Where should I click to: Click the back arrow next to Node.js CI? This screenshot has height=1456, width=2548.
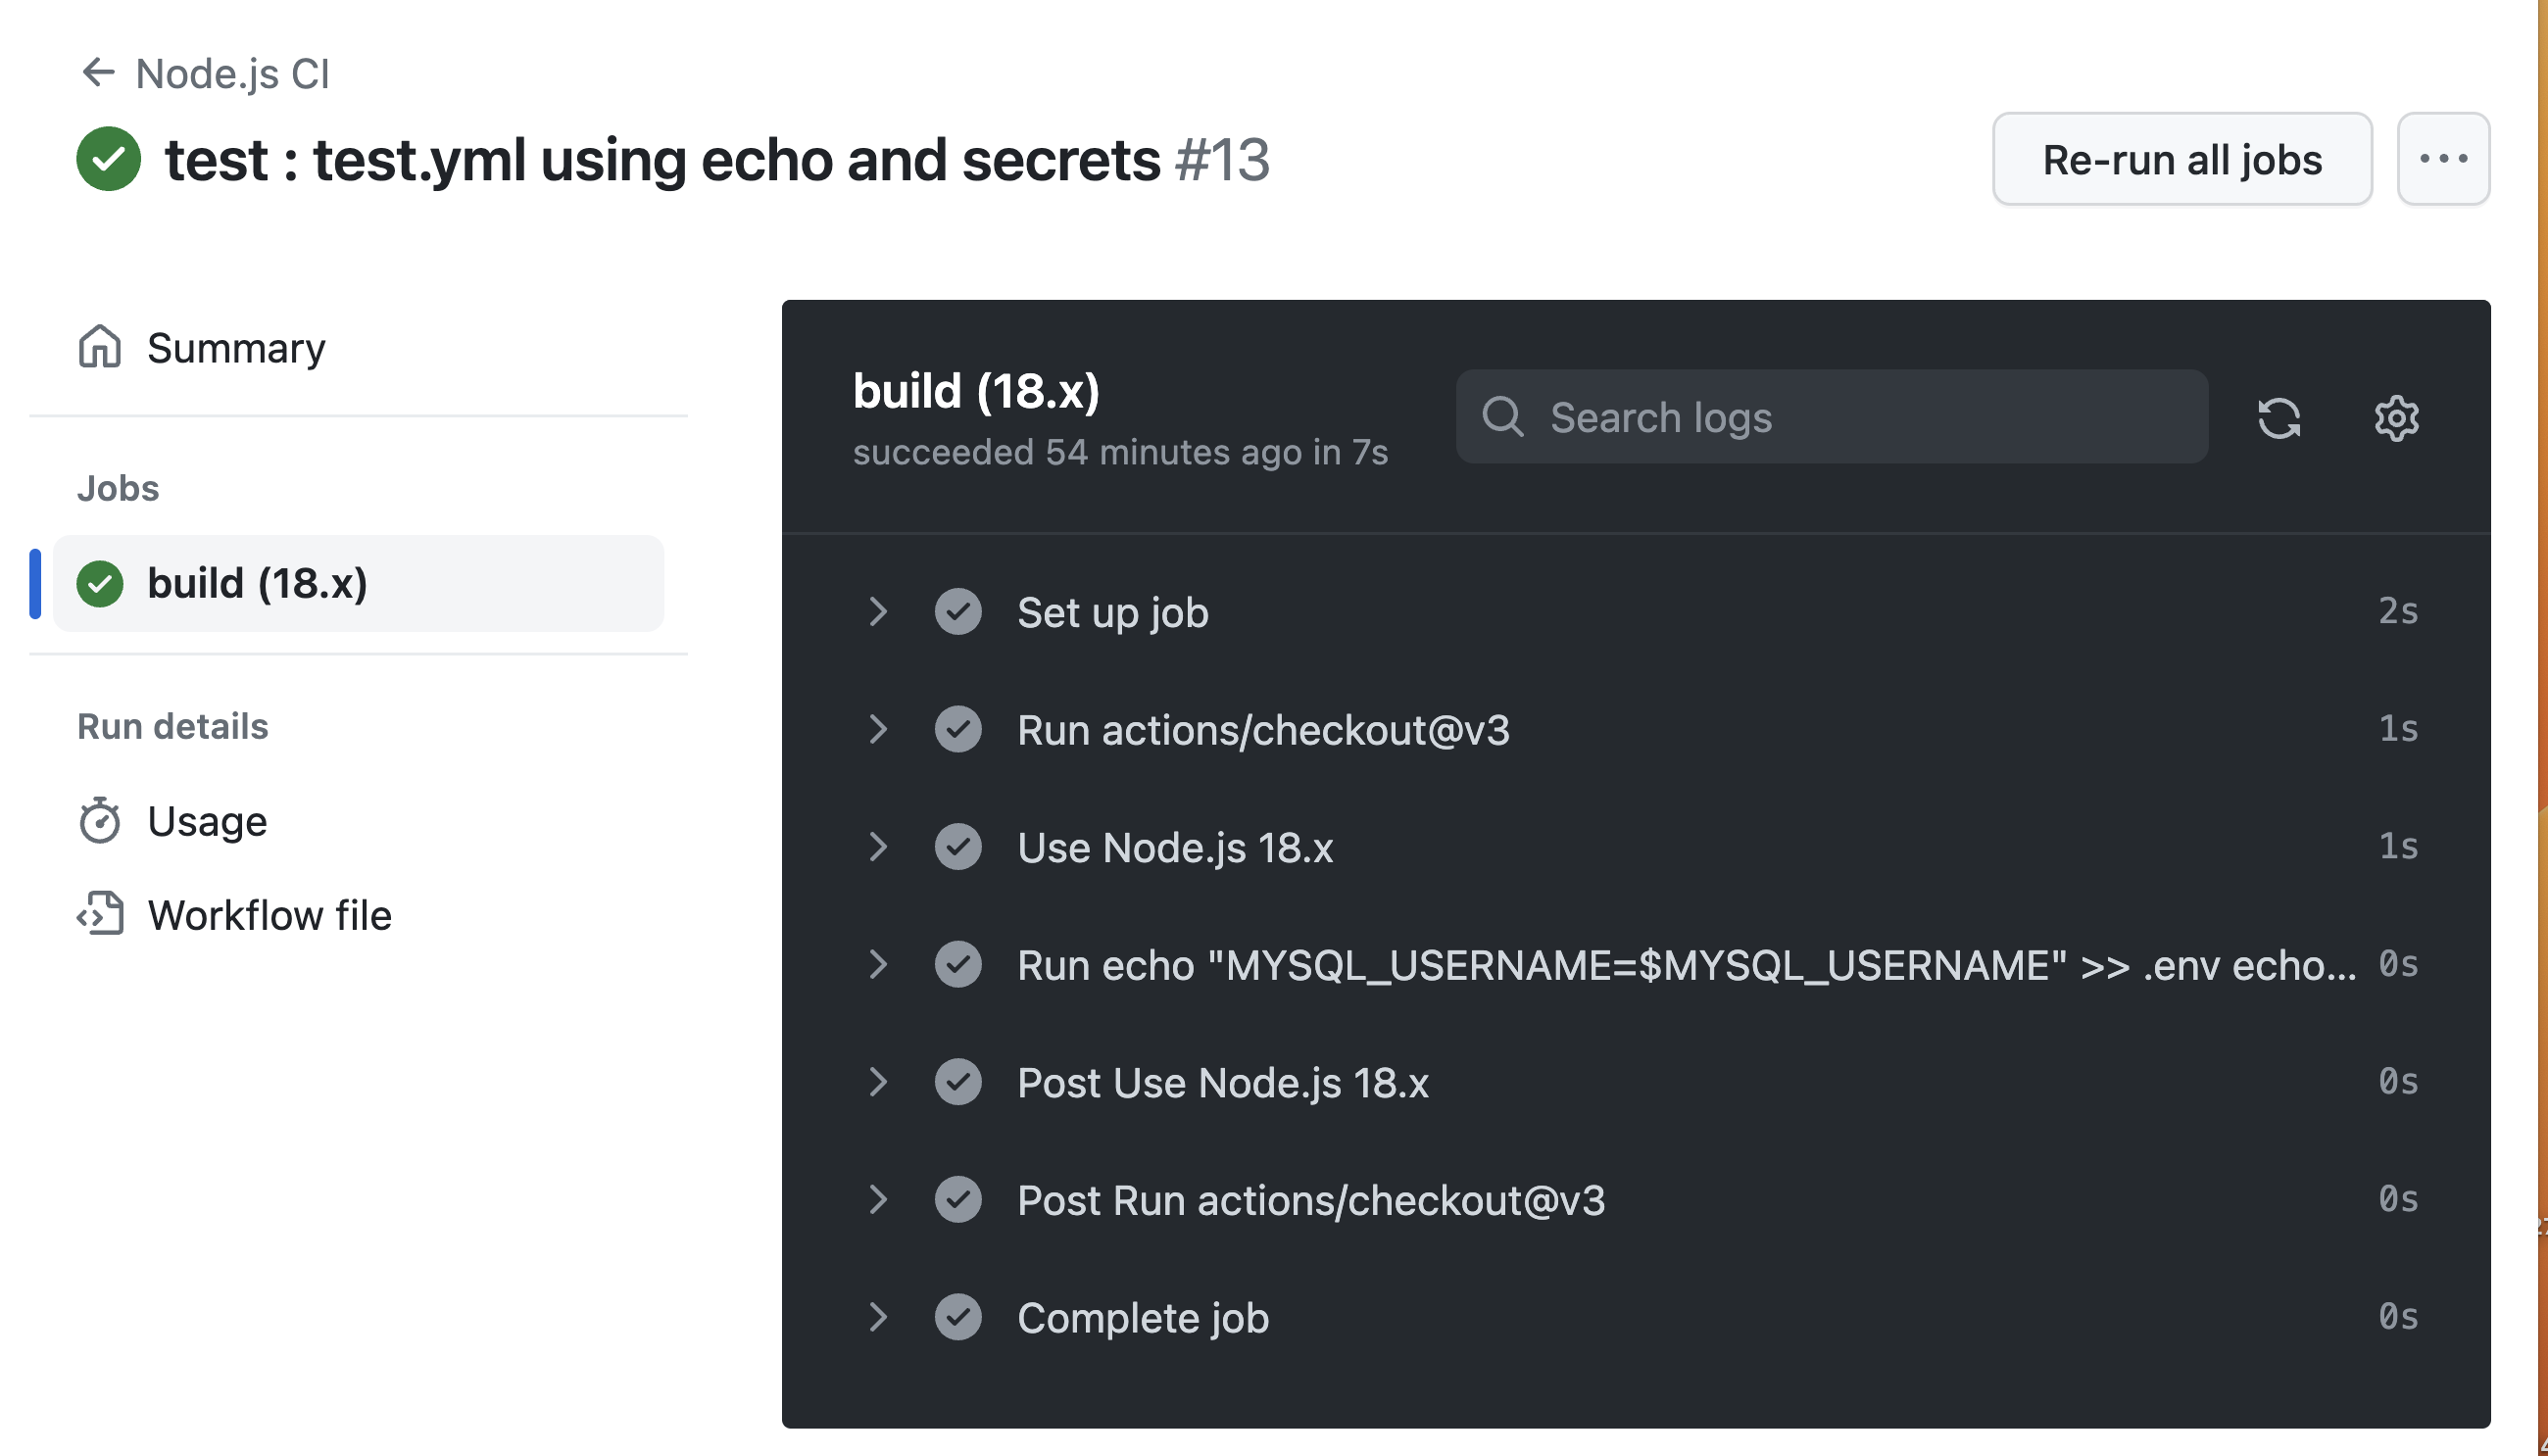tap(98, 72)
